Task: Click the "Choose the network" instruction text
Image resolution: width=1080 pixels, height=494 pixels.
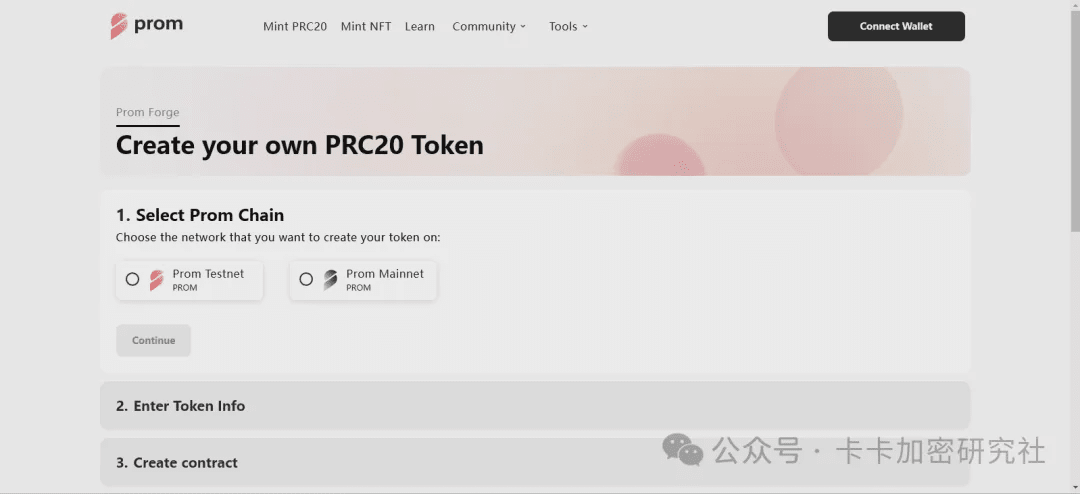Action: pos(278,237)
